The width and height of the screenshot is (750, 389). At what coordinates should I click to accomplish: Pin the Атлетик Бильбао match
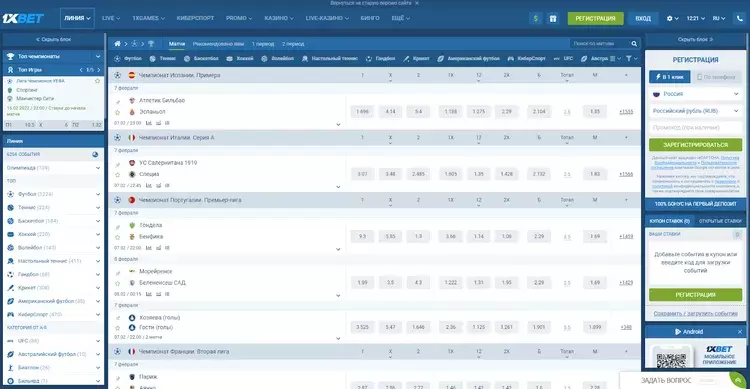(118, 102)
